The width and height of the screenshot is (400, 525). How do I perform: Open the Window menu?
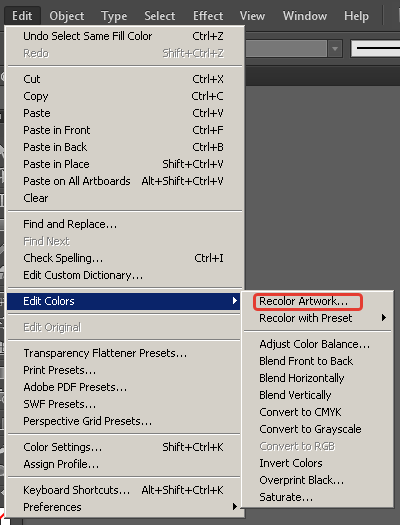(x=305, y=16)
